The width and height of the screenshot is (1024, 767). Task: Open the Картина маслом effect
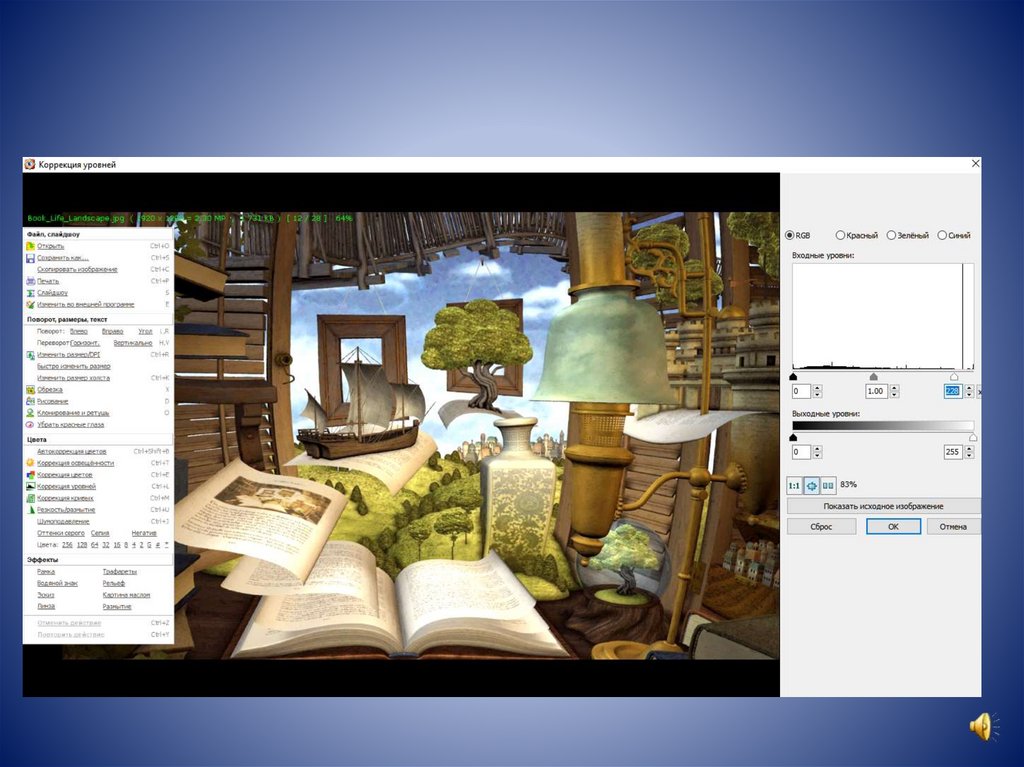coord(126,595)
